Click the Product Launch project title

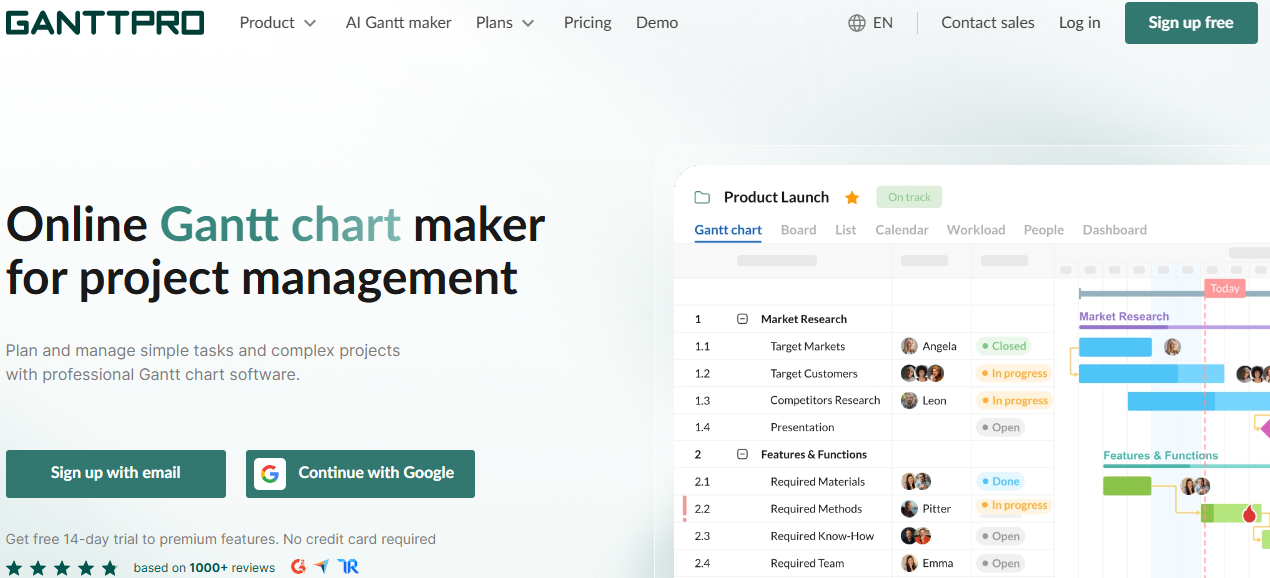pos(776,197)
